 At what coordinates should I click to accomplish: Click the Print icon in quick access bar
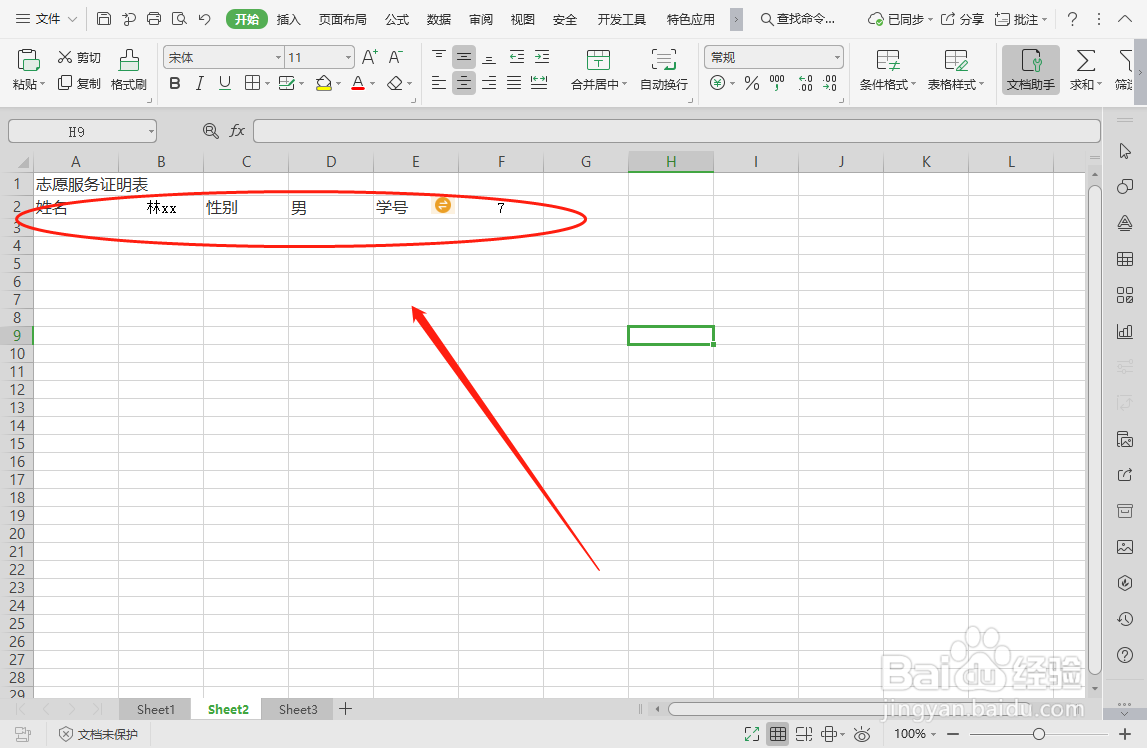(x=154, y=19)
